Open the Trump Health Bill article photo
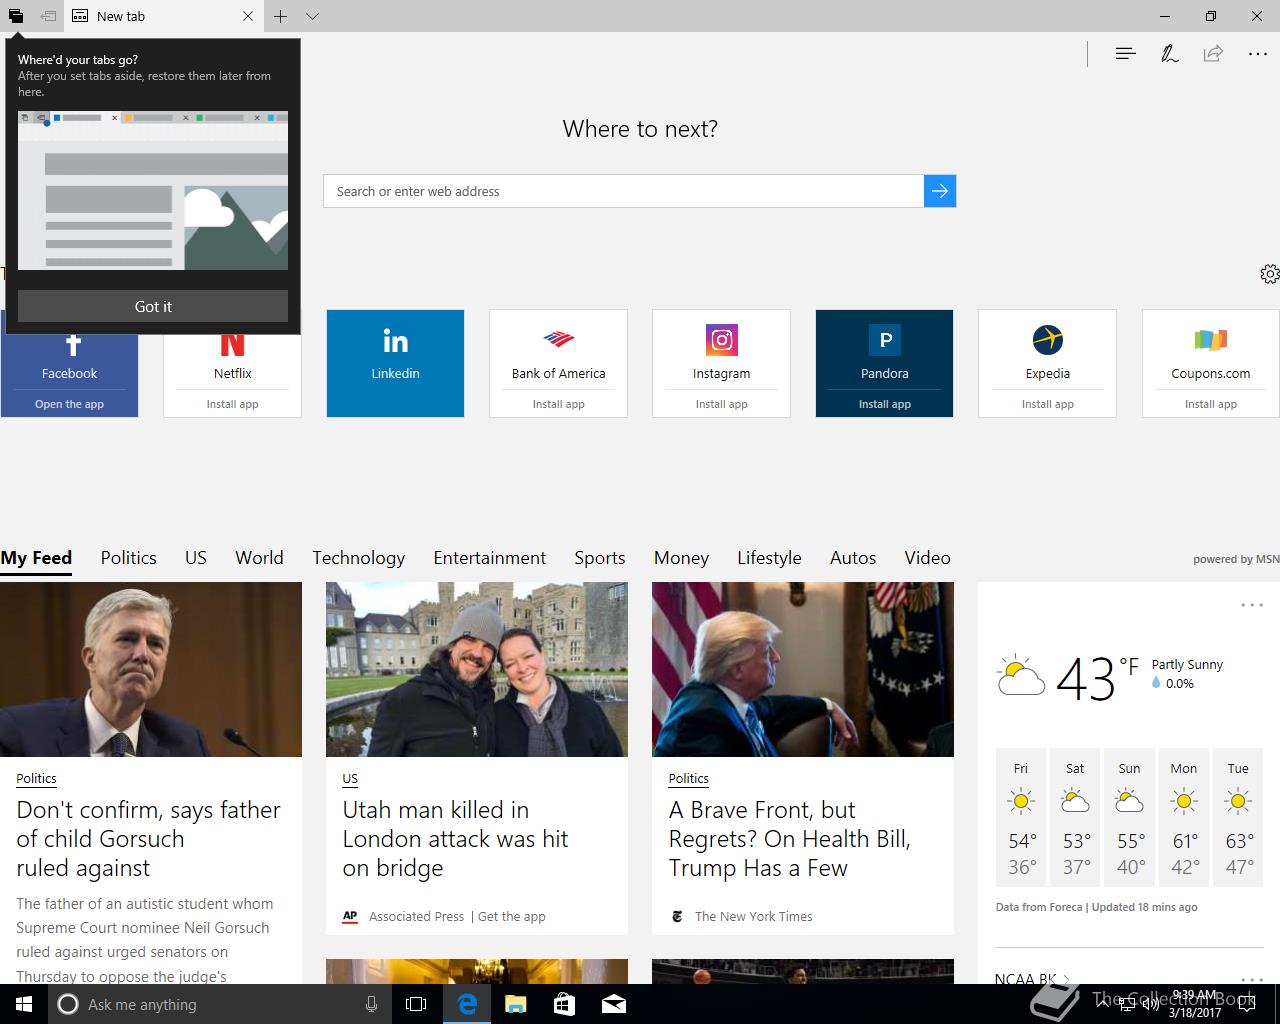 click(803, 669)
